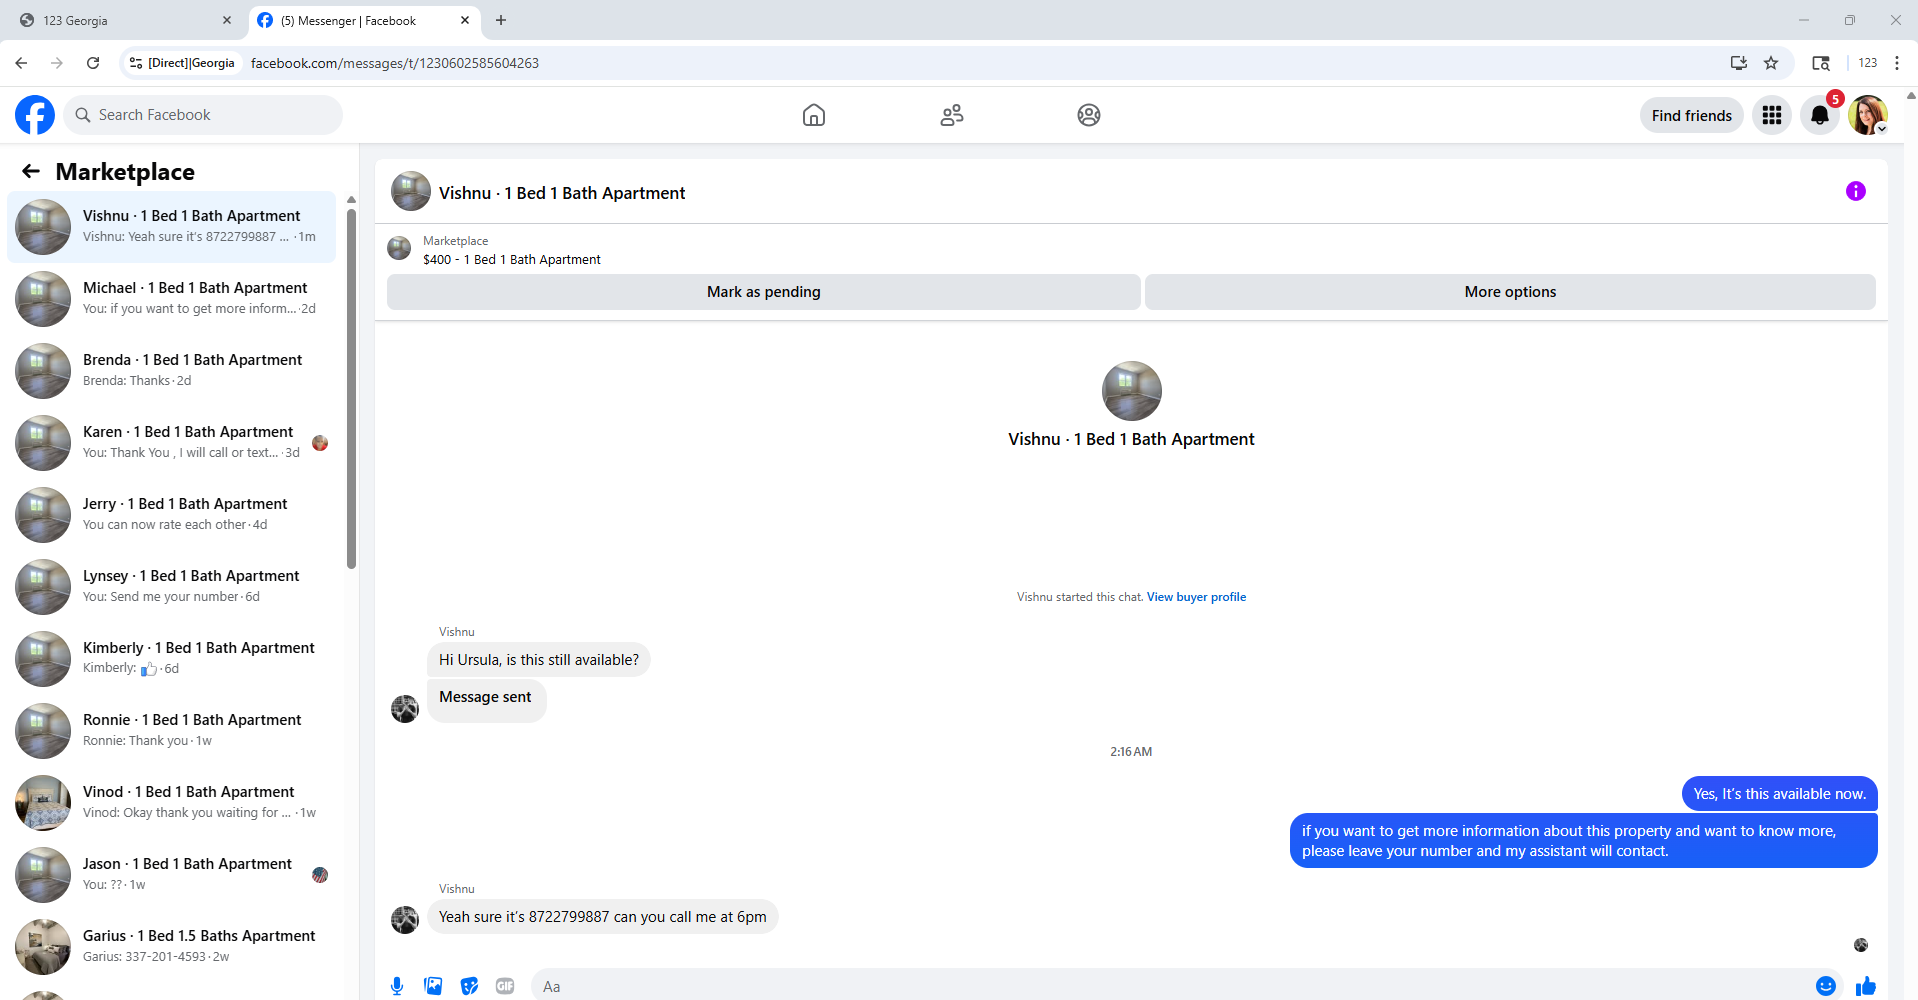The width and height of the screenshot is (1918, 1000).
Task: Open the browser three-dot menu
Action: pos(1897,63)
